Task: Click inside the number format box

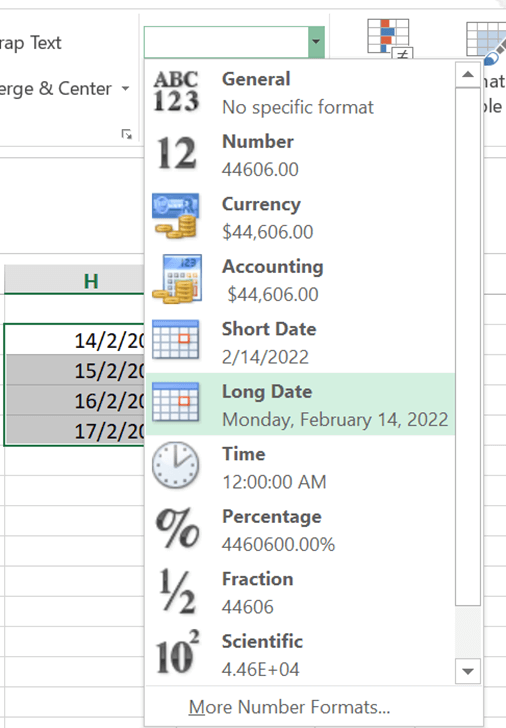Action: (226, 42)
